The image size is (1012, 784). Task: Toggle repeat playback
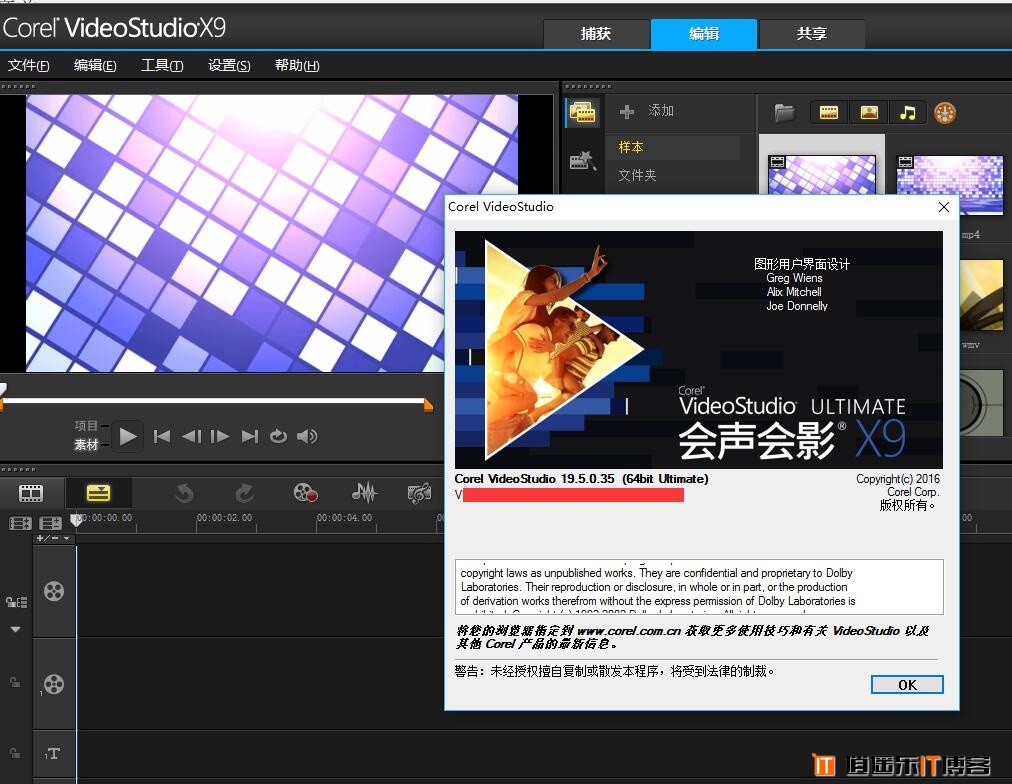point(278,437)
